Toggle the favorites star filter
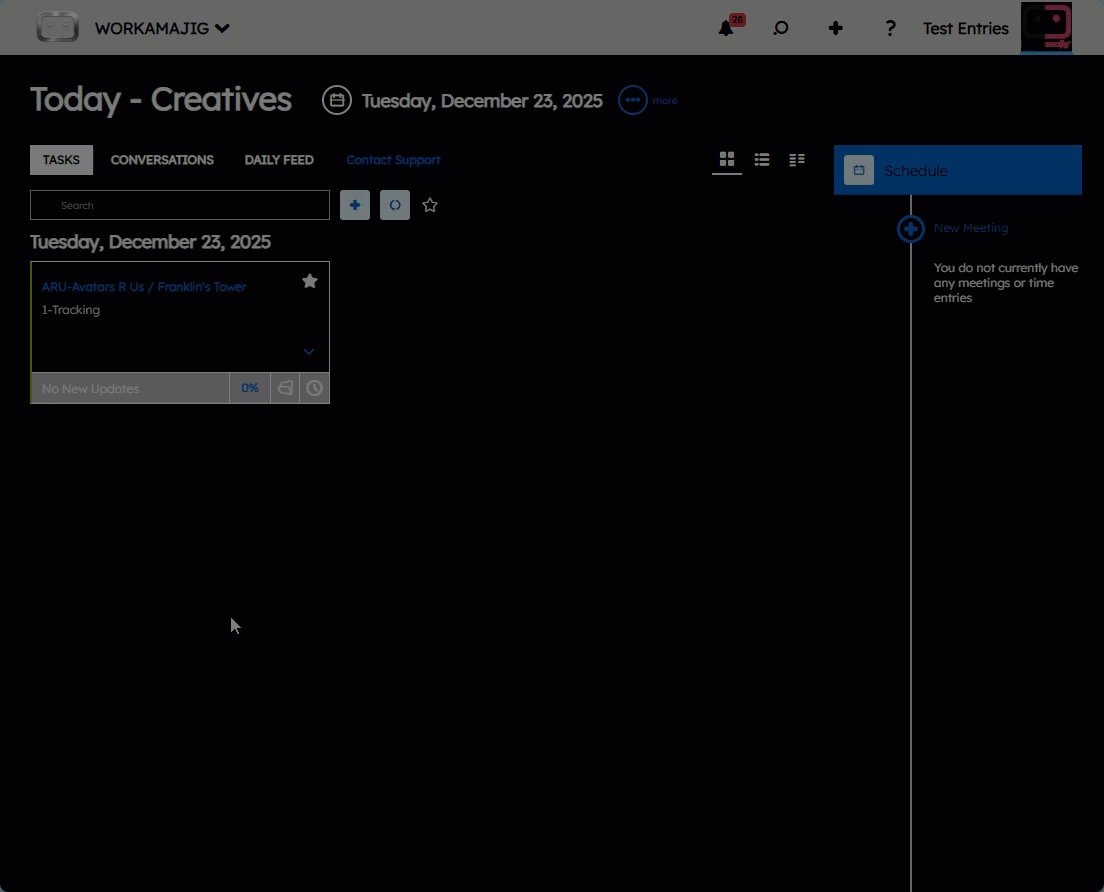 click(x=429, y=205)
